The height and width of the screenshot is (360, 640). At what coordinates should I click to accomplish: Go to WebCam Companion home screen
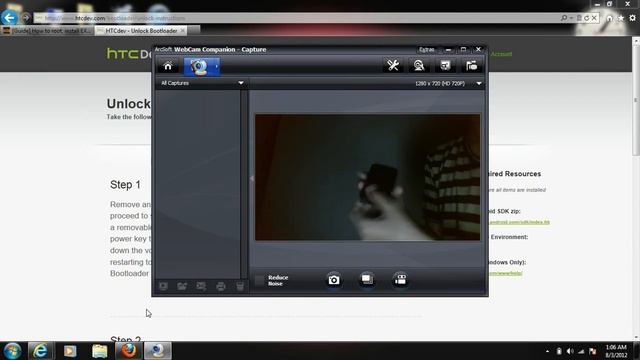168,66
